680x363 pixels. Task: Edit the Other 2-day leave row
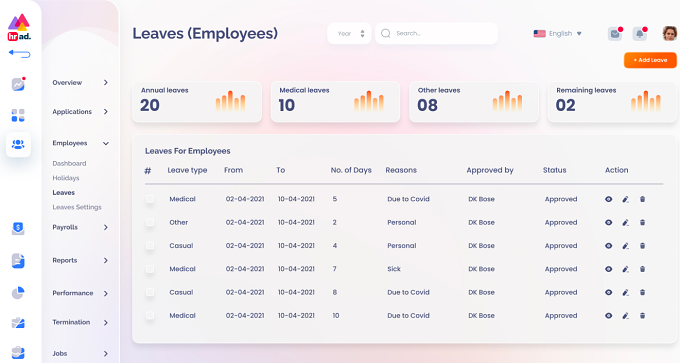625,222
